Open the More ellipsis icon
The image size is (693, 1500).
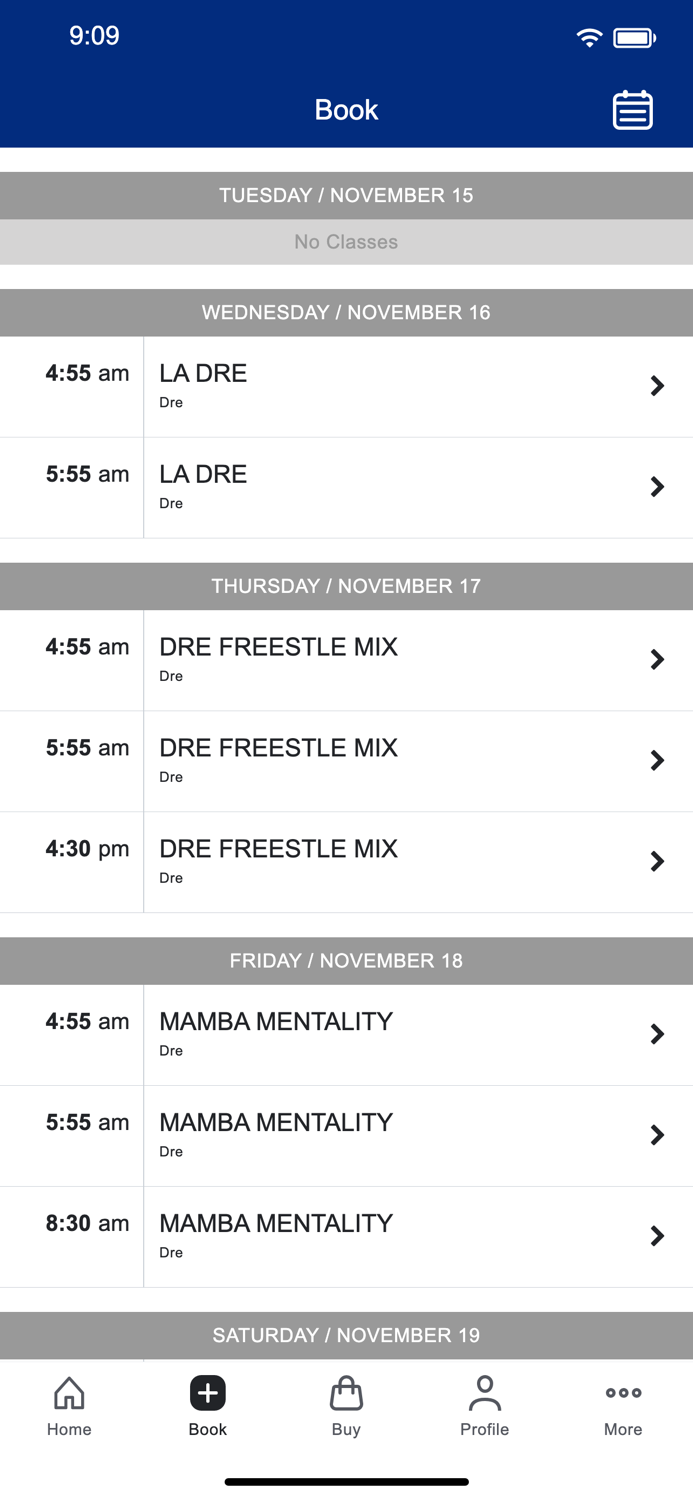coord(622,1392)
